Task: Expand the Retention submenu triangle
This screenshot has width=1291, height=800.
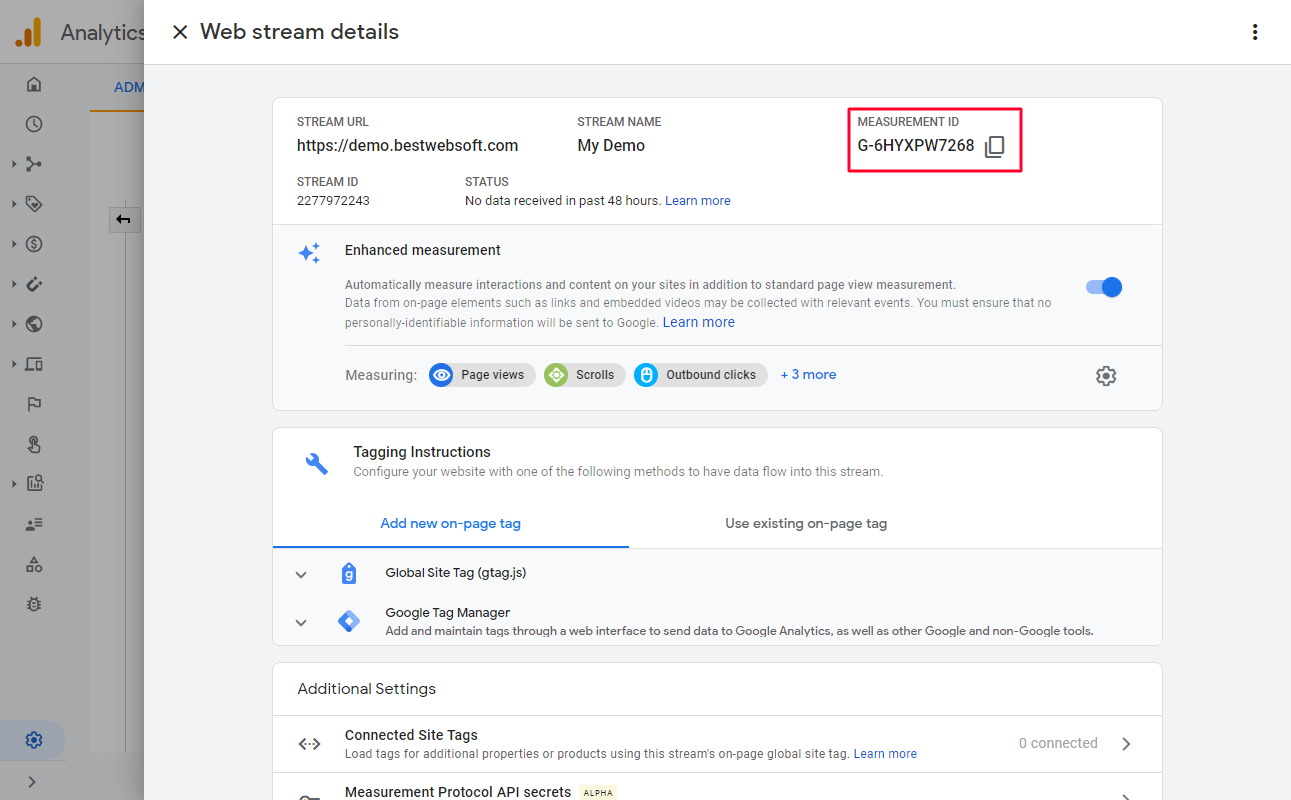Action: [13, 284]
